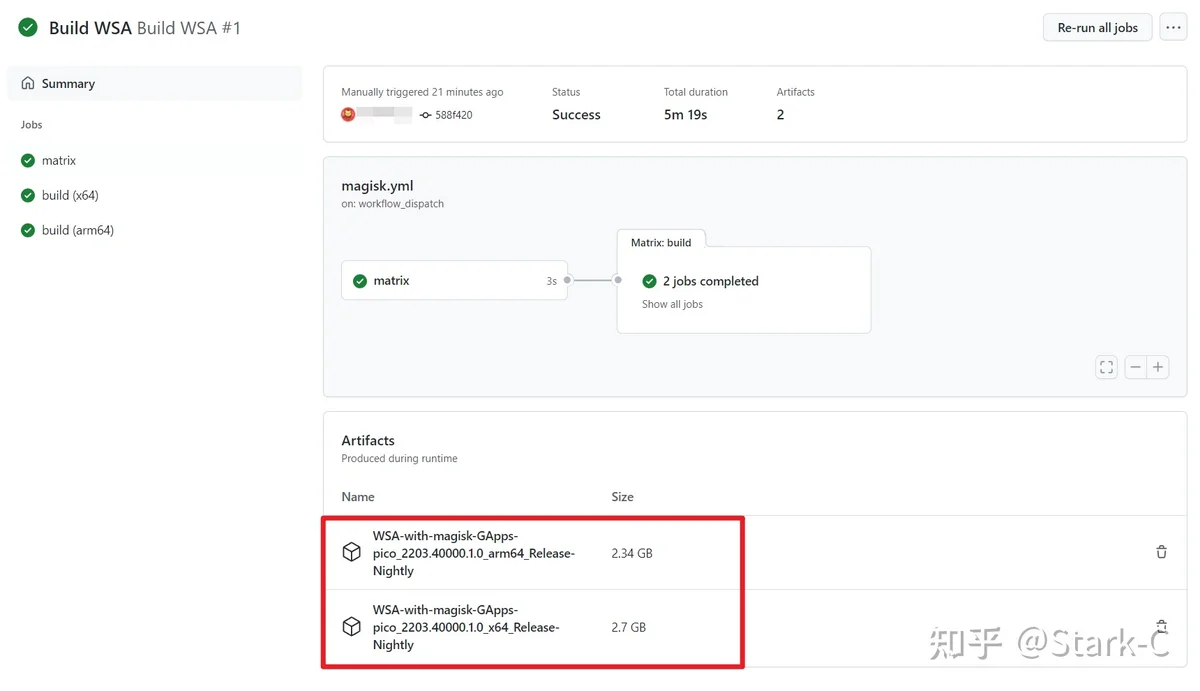Click the home icon beside Summary

point(28,83)
